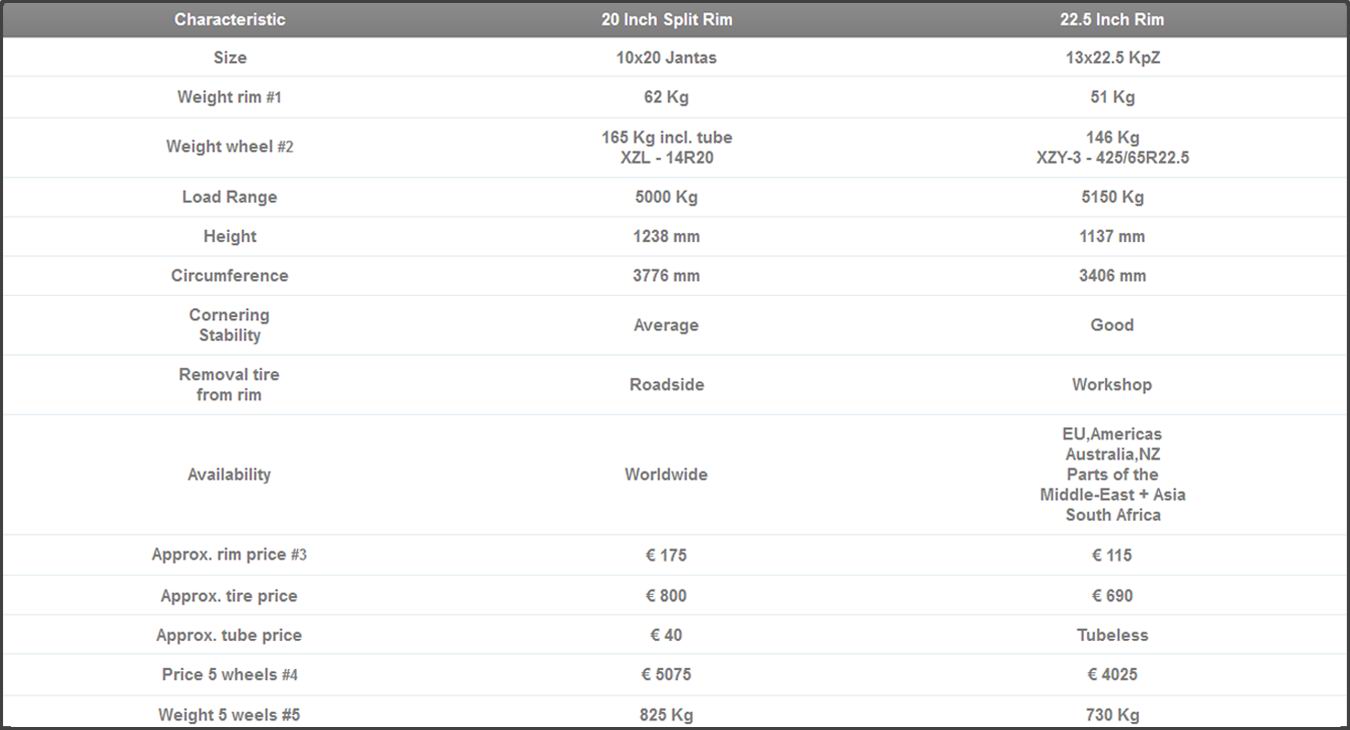Select the Weight rim #1 row label
This screenshot has width=1350, height=730.
tap(229, 97)
